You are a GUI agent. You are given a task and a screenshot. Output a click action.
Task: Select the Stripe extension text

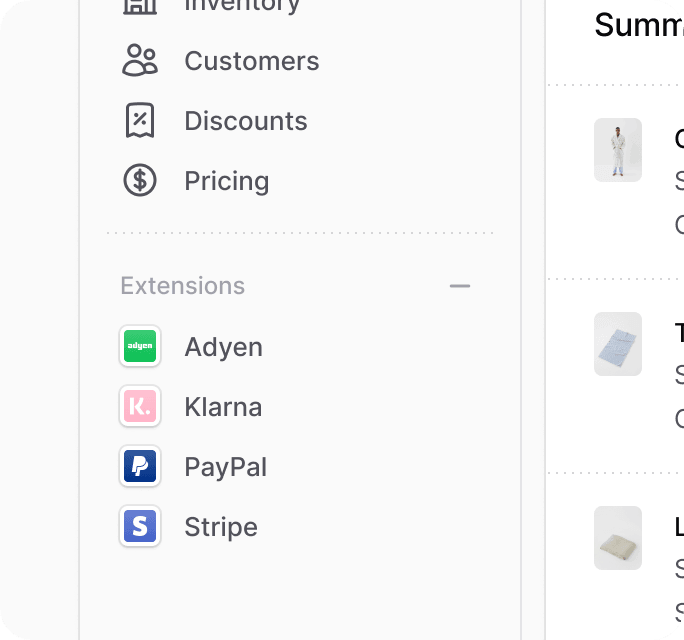(x=221, y=527)
